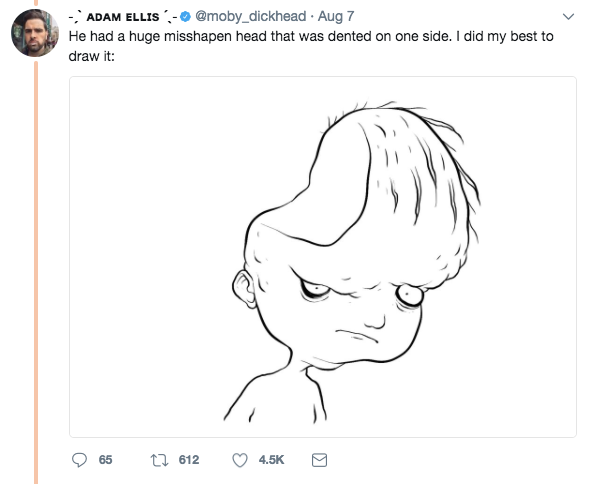Open Adam Ellis profile avatar
Image resolution: width=590 pixels, height=484 pixels.
pyautogui.click(x=35, y=33)
